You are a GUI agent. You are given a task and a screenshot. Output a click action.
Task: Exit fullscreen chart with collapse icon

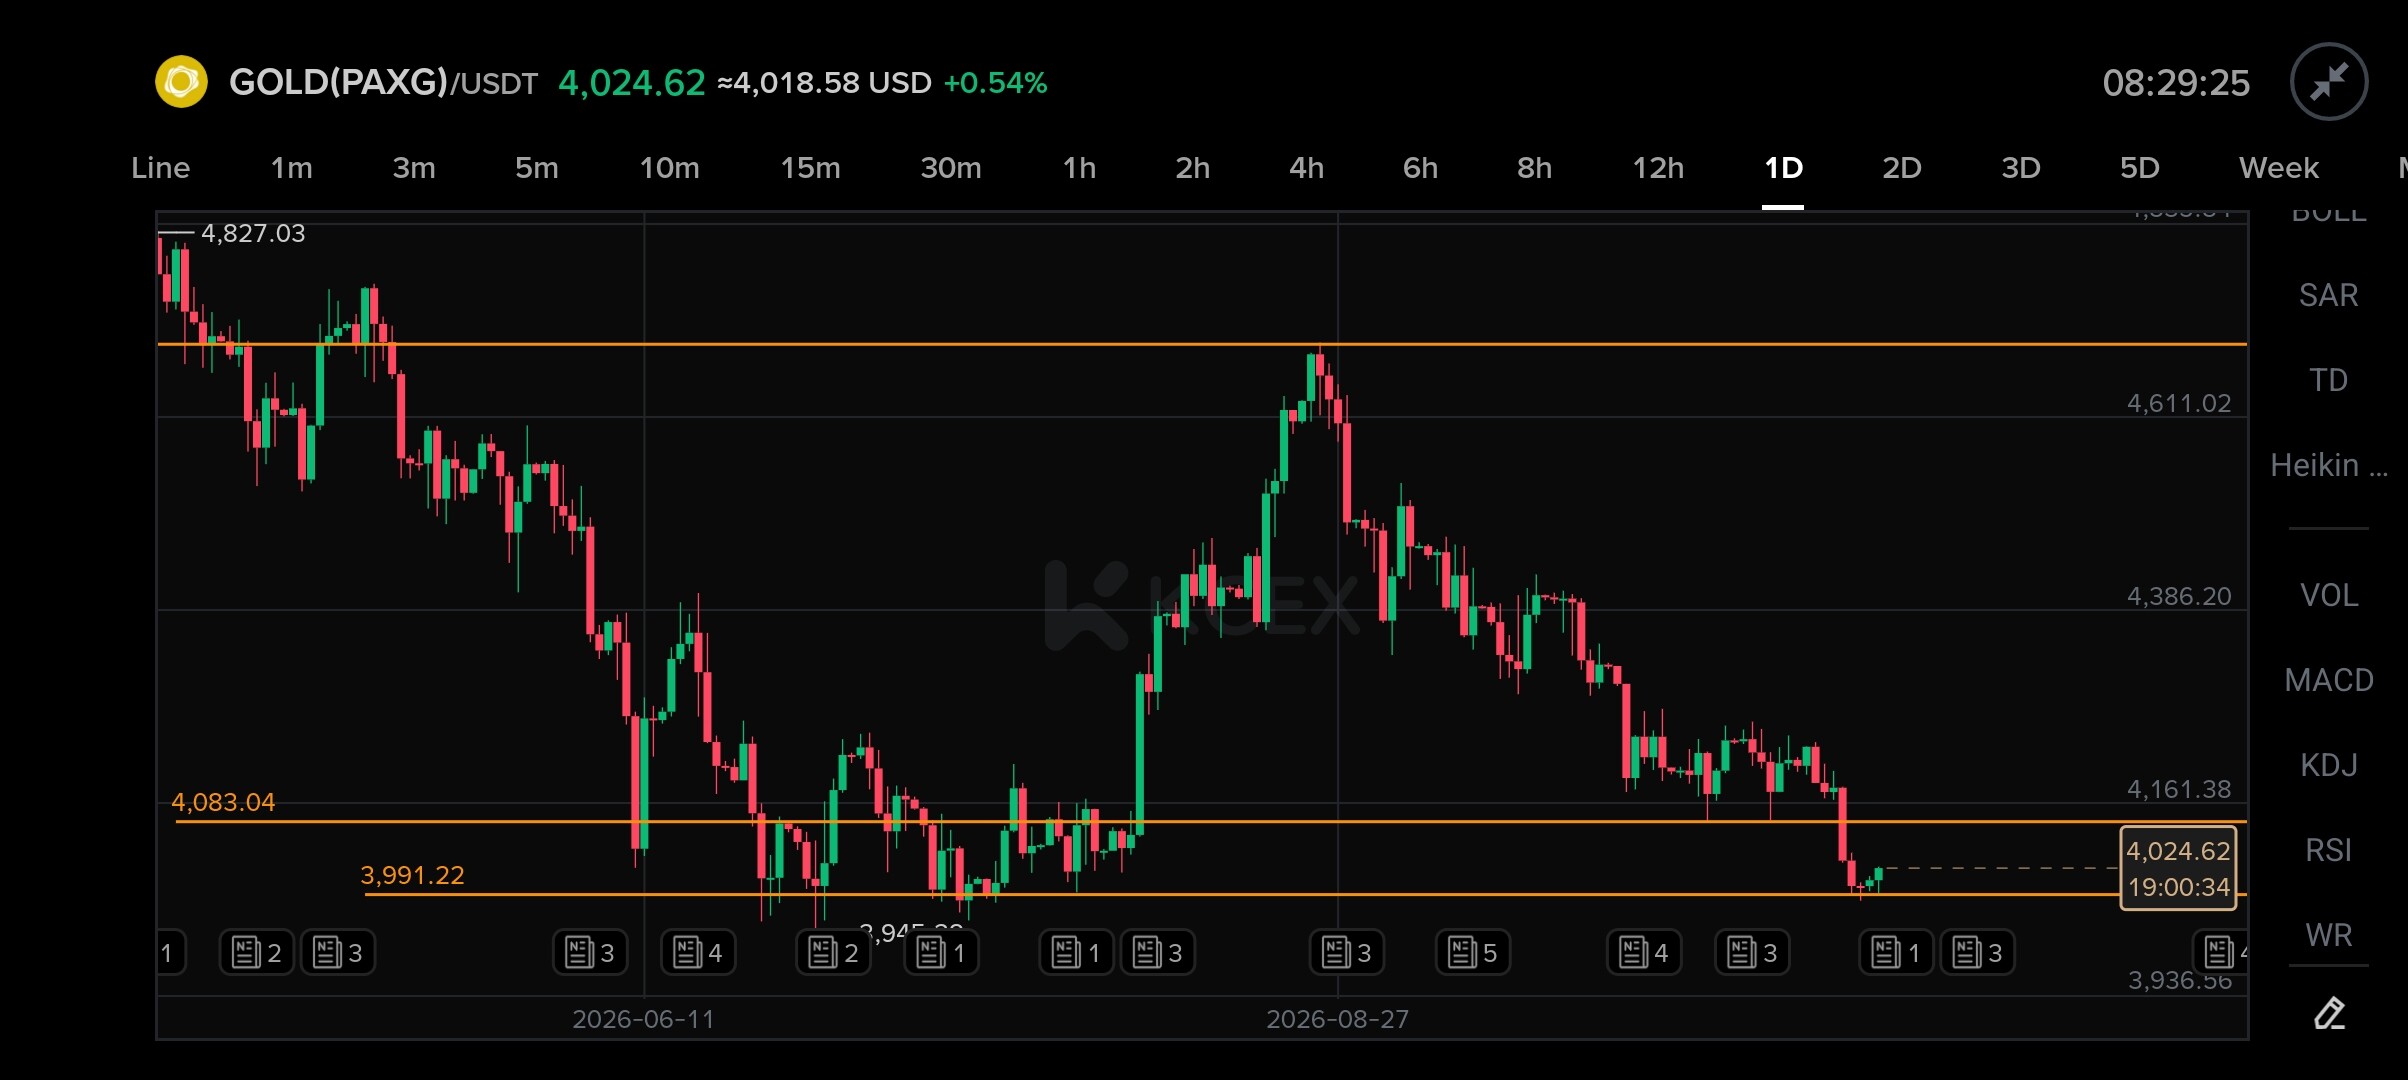[2329, 82]
